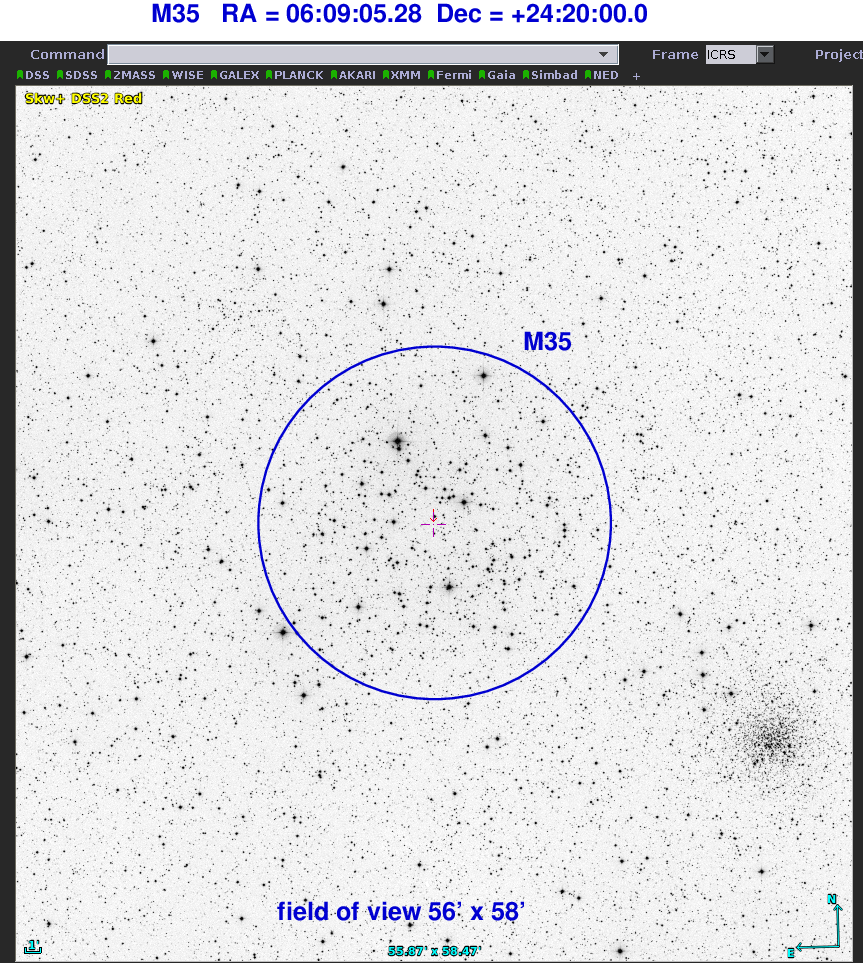Viewport: 863px width, 963px height.
Task: Click the central reticle crosshair in M35
Action: (433, 523)
